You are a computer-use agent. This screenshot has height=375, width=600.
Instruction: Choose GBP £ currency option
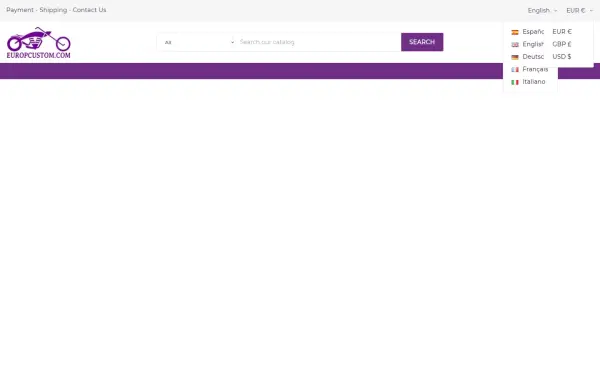pos(562,44)
